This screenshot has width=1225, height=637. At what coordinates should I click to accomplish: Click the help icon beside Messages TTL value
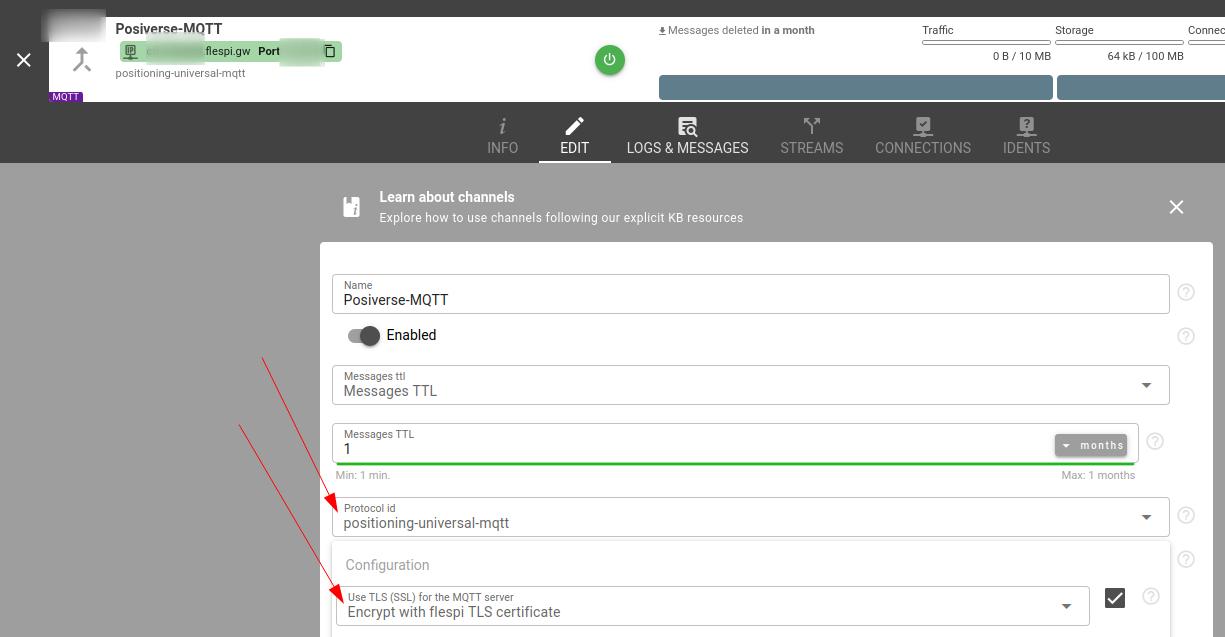(1155, 441)
